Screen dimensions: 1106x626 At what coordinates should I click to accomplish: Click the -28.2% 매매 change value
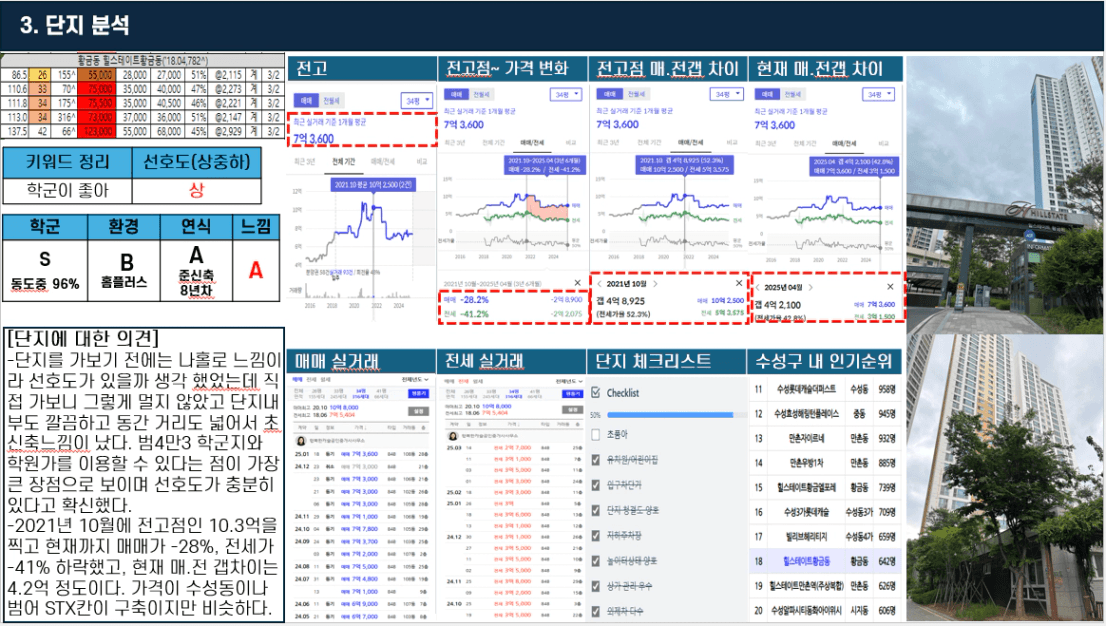[x=474, y=300]
